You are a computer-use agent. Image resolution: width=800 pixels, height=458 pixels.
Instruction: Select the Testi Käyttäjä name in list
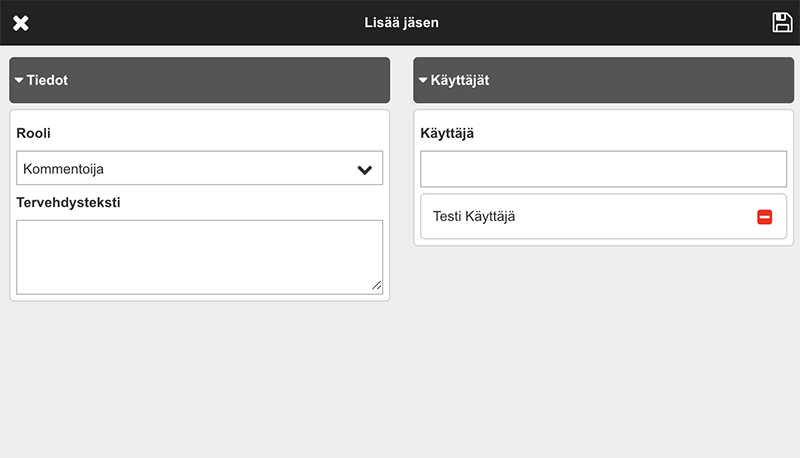pyautogui.click(x=474, y=217)
